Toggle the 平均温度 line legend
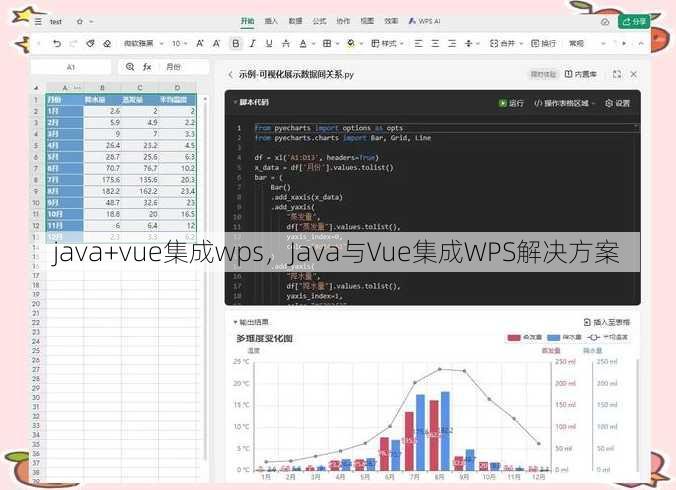Image resolution: width=676 pixels, height=490 pixels. click(x=607, y=337)
